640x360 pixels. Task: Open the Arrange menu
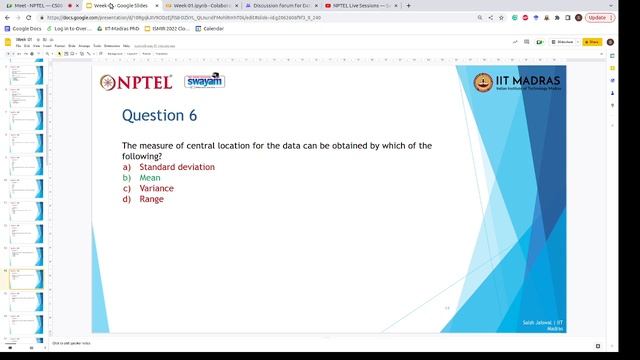[84, 46]
